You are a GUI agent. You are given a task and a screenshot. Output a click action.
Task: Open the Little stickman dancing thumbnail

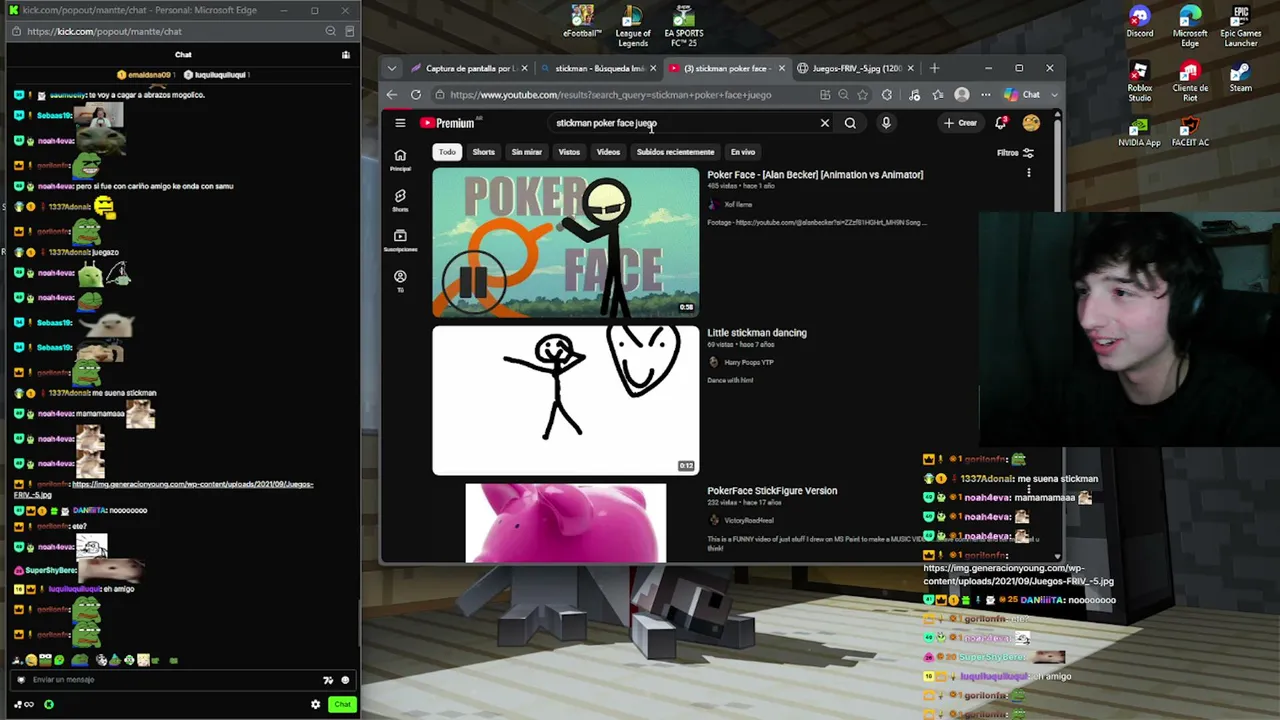(566, 400)
